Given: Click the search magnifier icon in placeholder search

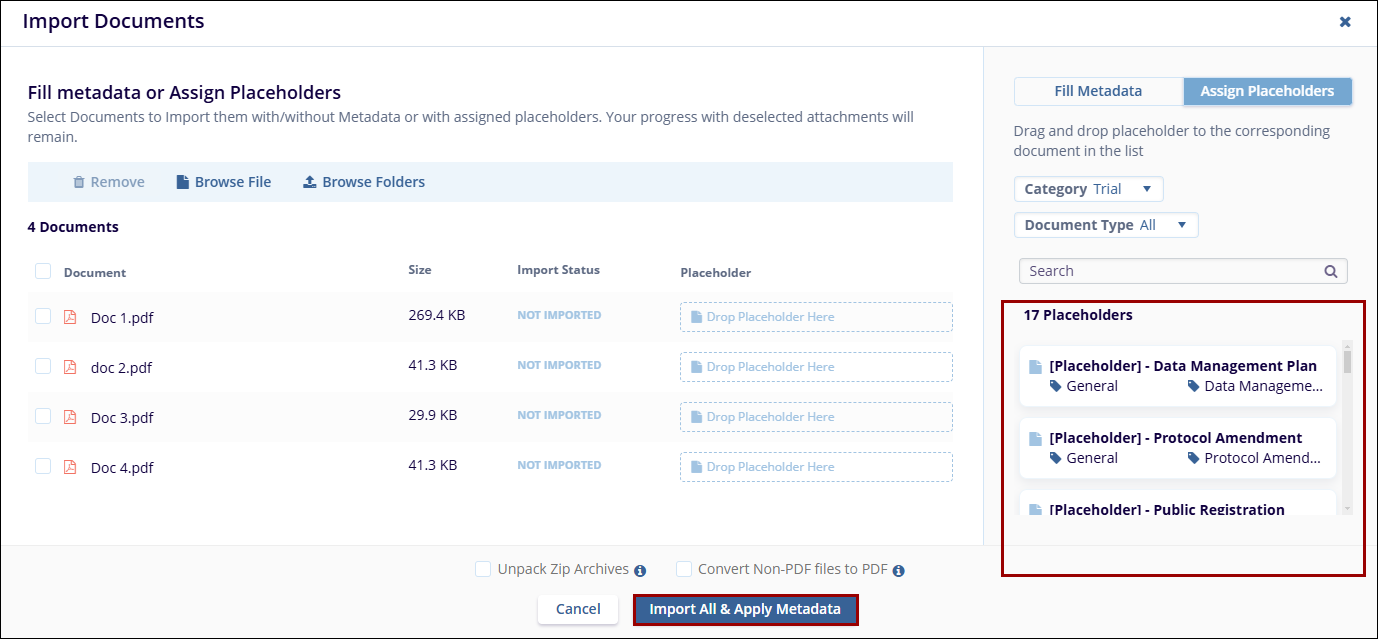Looking at the screenshot, I should 1330,271.
